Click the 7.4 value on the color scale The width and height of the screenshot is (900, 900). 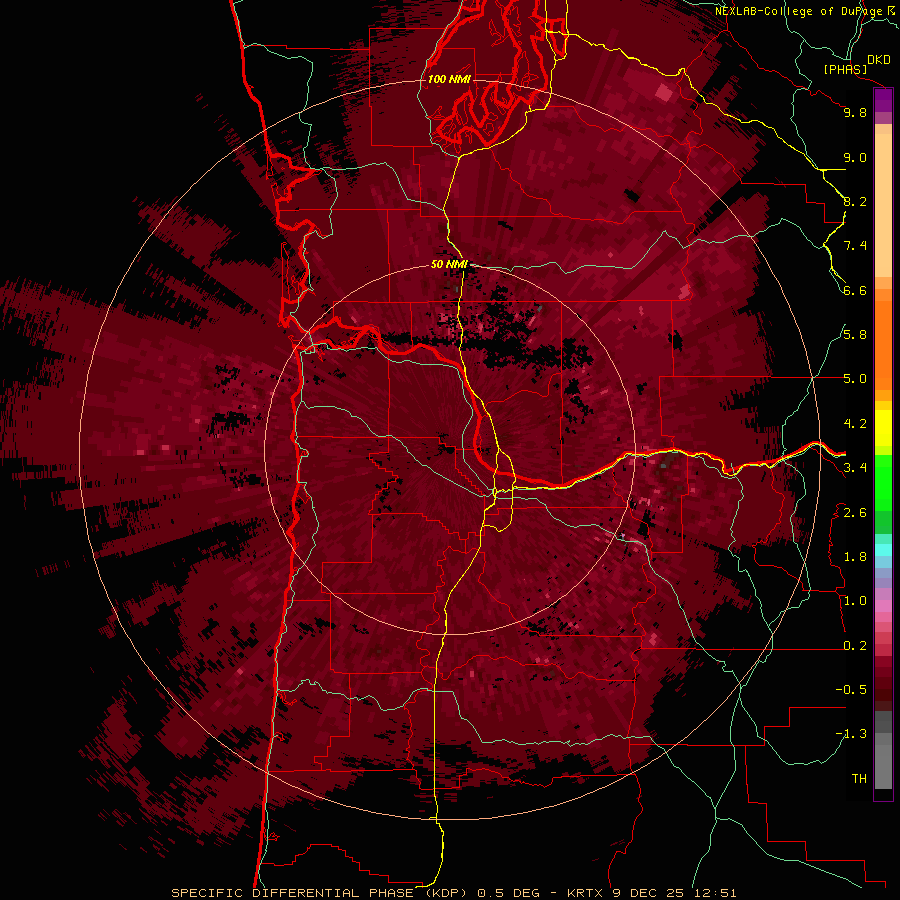pyautogui.click(x=855, y=246)
